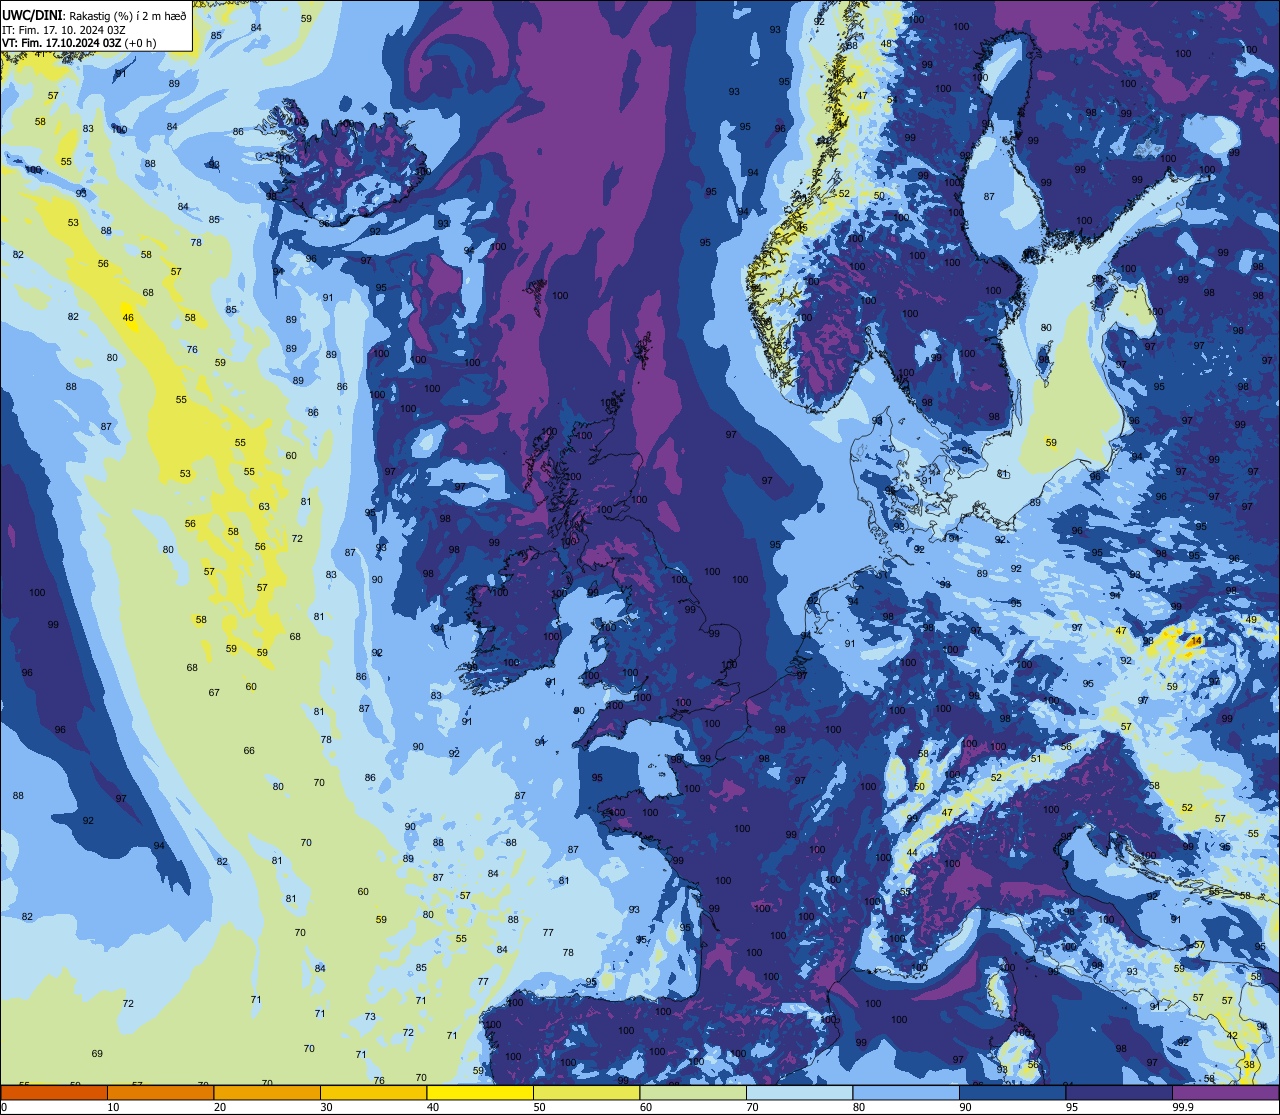The image size is (1280, 1115).
Task: Click the humidity value '46' in the yellow Atlantic patch
Action: coord(128,317)
